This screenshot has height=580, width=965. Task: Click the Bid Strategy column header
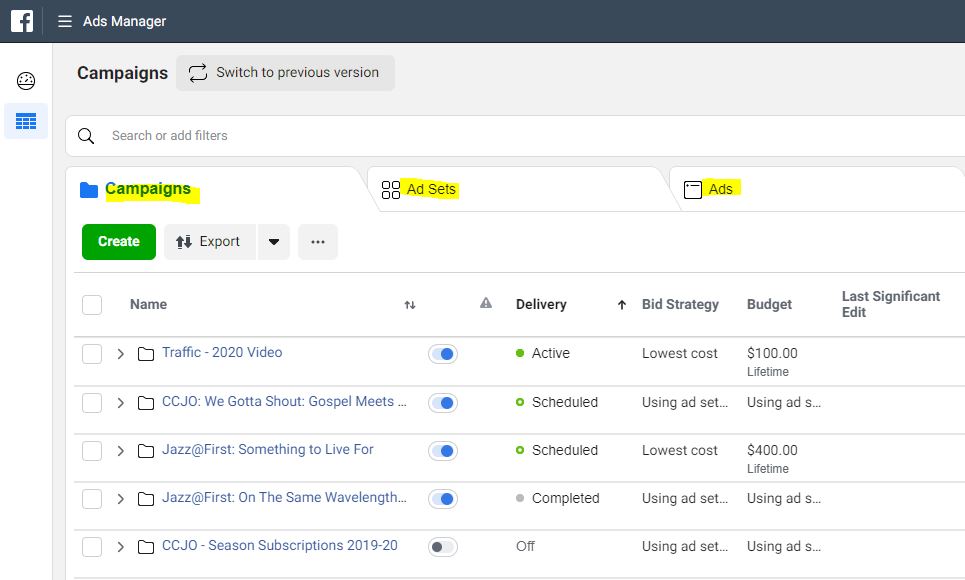coord(680,305)
